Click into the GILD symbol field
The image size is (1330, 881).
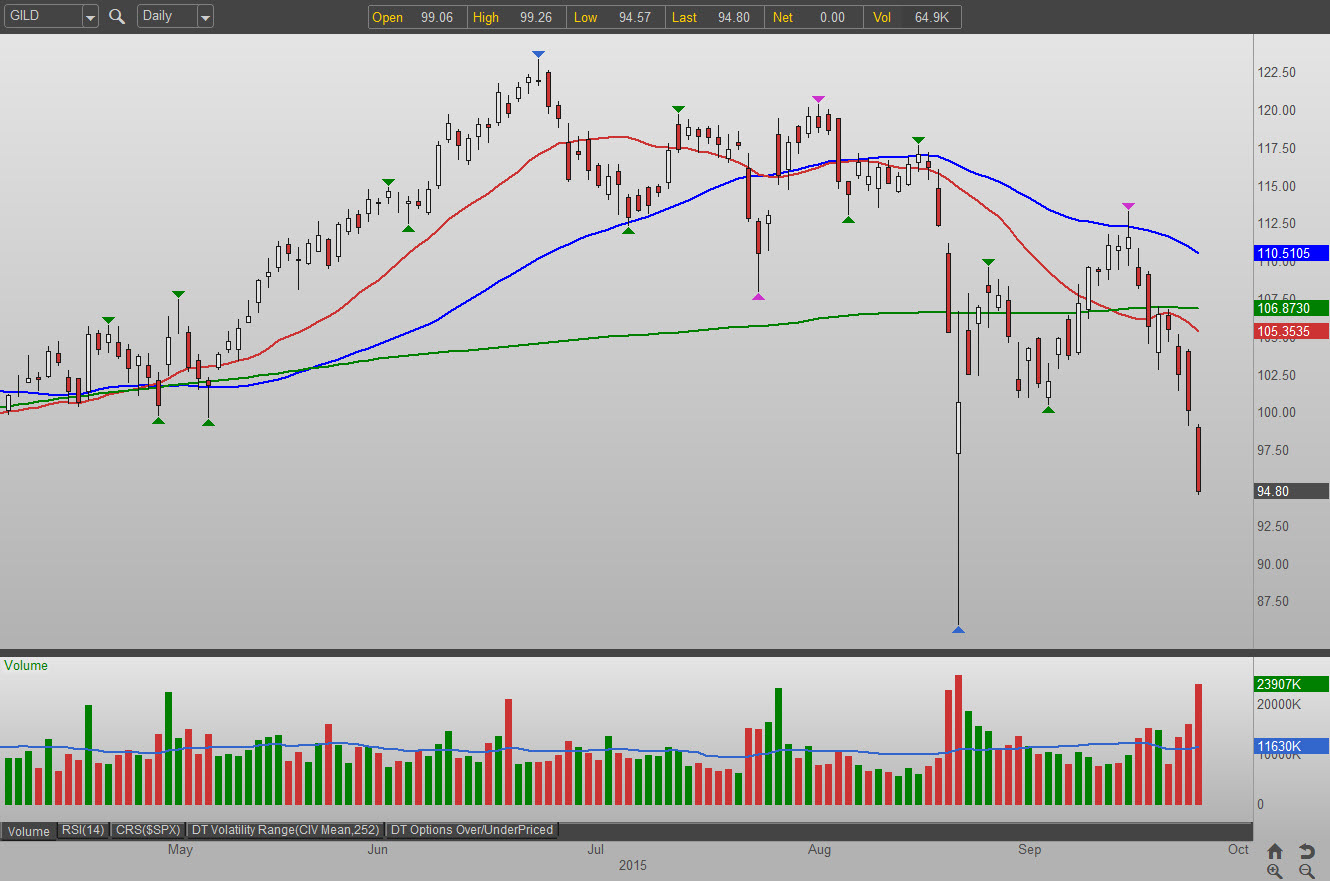[42, 17]
